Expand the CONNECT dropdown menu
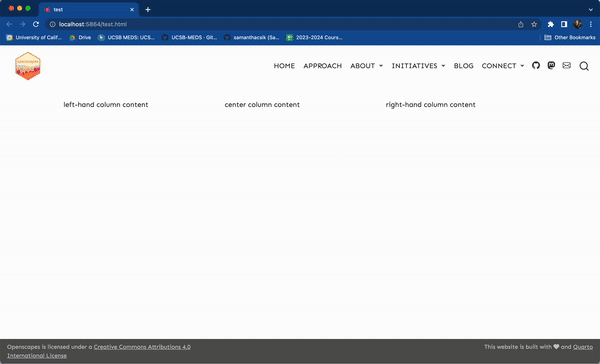Viewport: 600px width, 364px height. pyautogui.click(x=503, y=66)
